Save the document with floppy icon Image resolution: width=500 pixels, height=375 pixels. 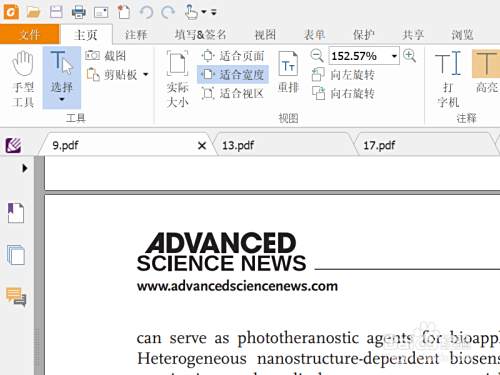[x=56, y=12]
